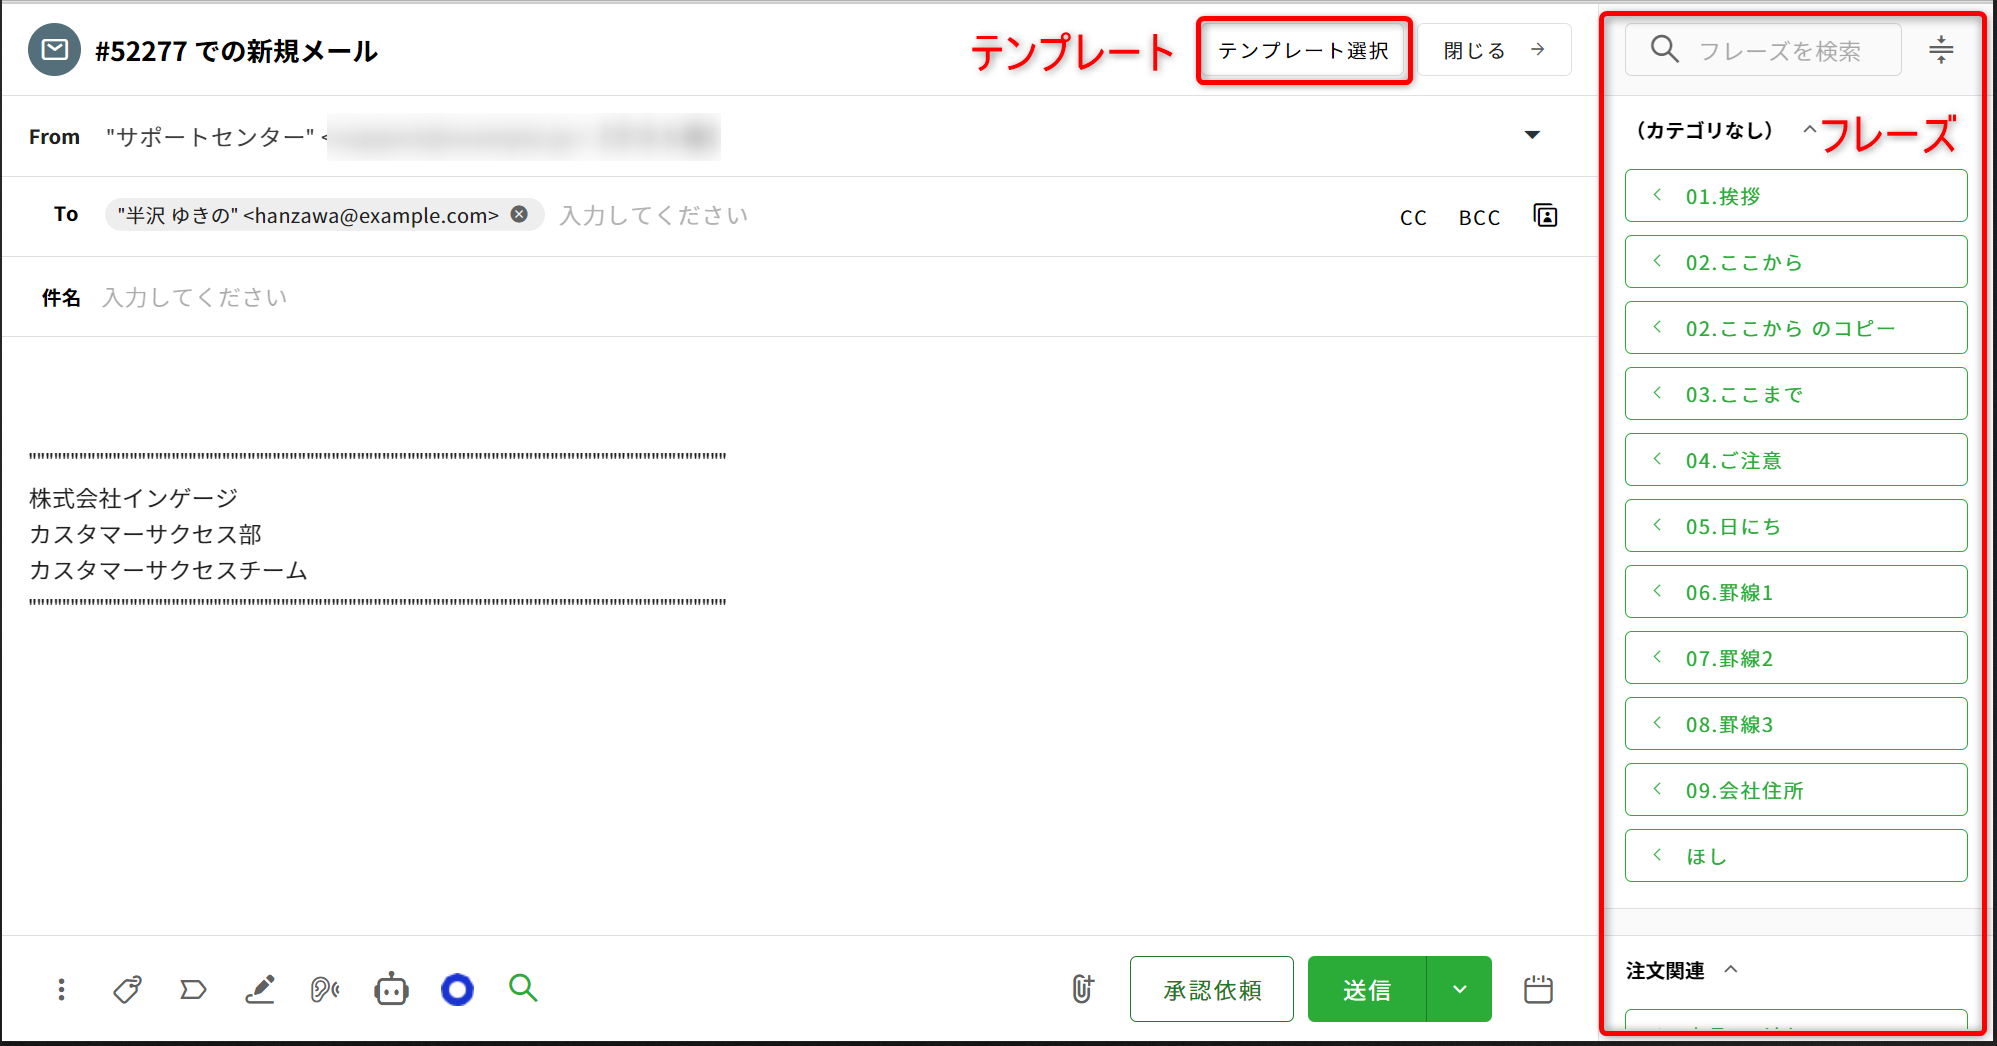Click the テンプレート選択 button
The image size is (1997, 1046).
pos(1303,51)
